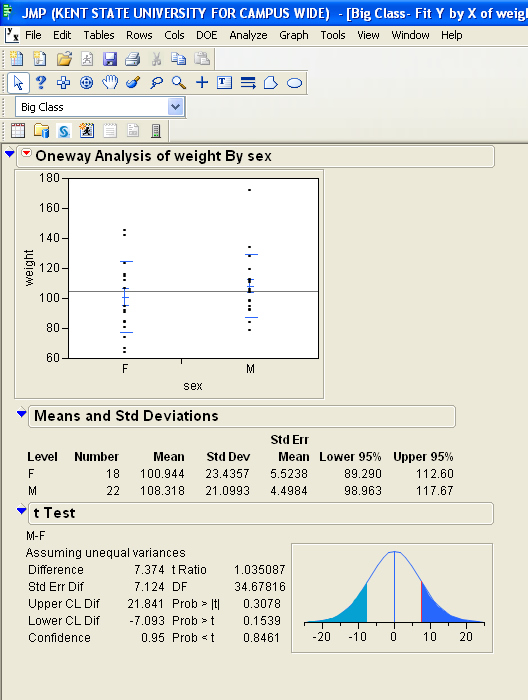Click the Save floppy disk icon
Image resolution: width=528 pixels, height=700 pixels.
click(109, 58)
